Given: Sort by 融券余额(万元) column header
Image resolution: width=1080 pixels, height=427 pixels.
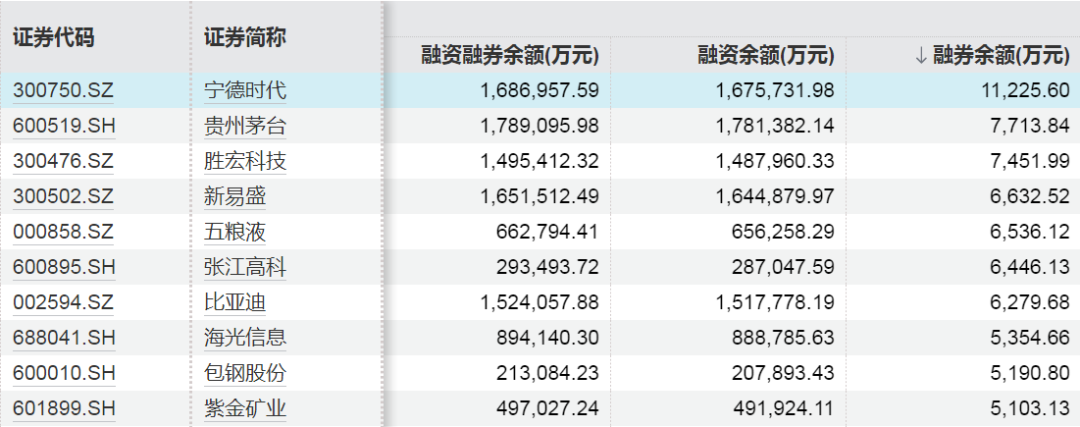Looking at the screenshot, I should [992, 55].
